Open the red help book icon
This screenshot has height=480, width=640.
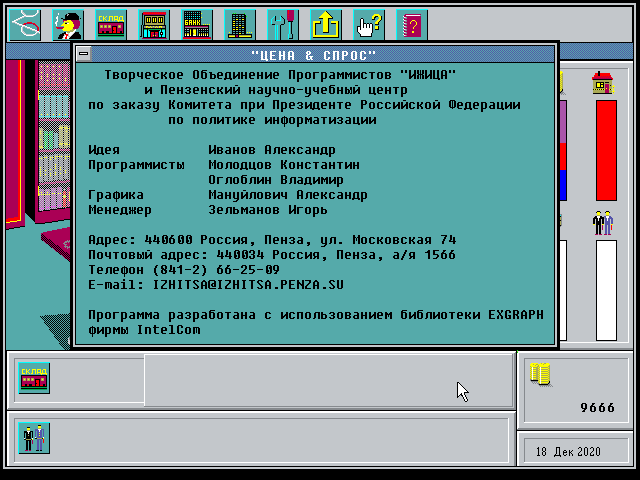click(x=412, y=25)
